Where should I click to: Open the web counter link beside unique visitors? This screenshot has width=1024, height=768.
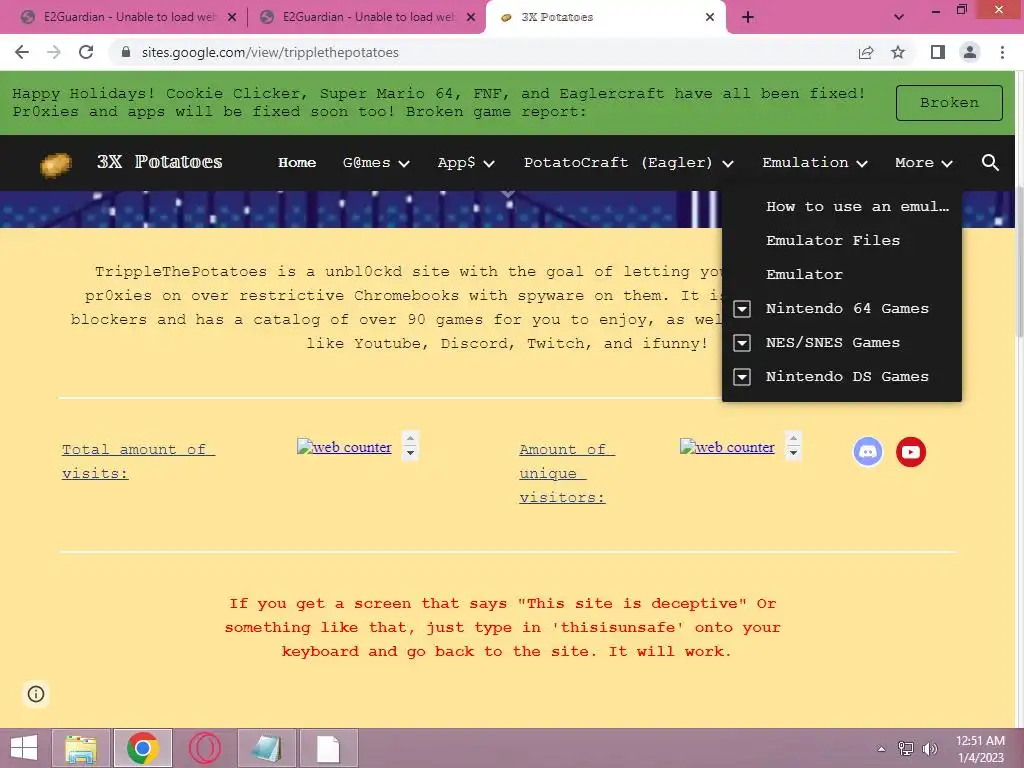coord(727,447)
